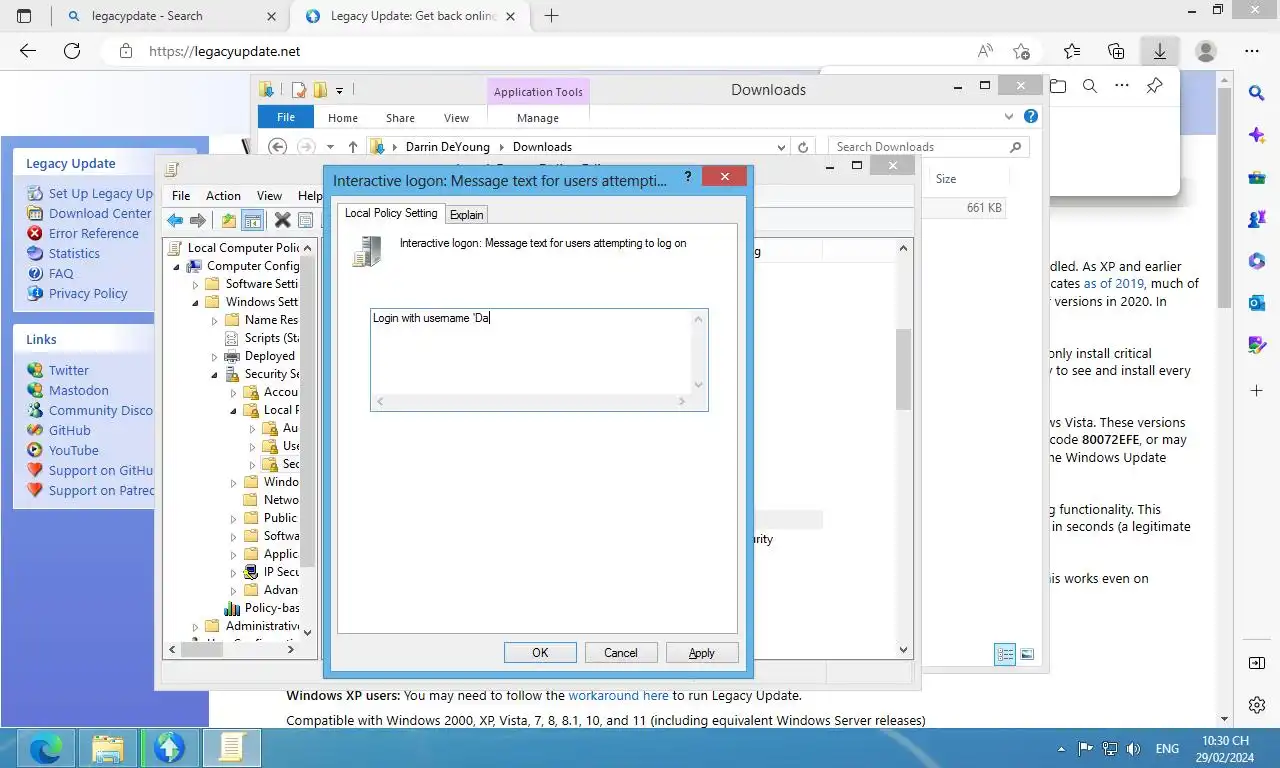Screen dimensions: 1280x768
Task: Open Edge Favorites list icon
Action: coord(1072,51)
